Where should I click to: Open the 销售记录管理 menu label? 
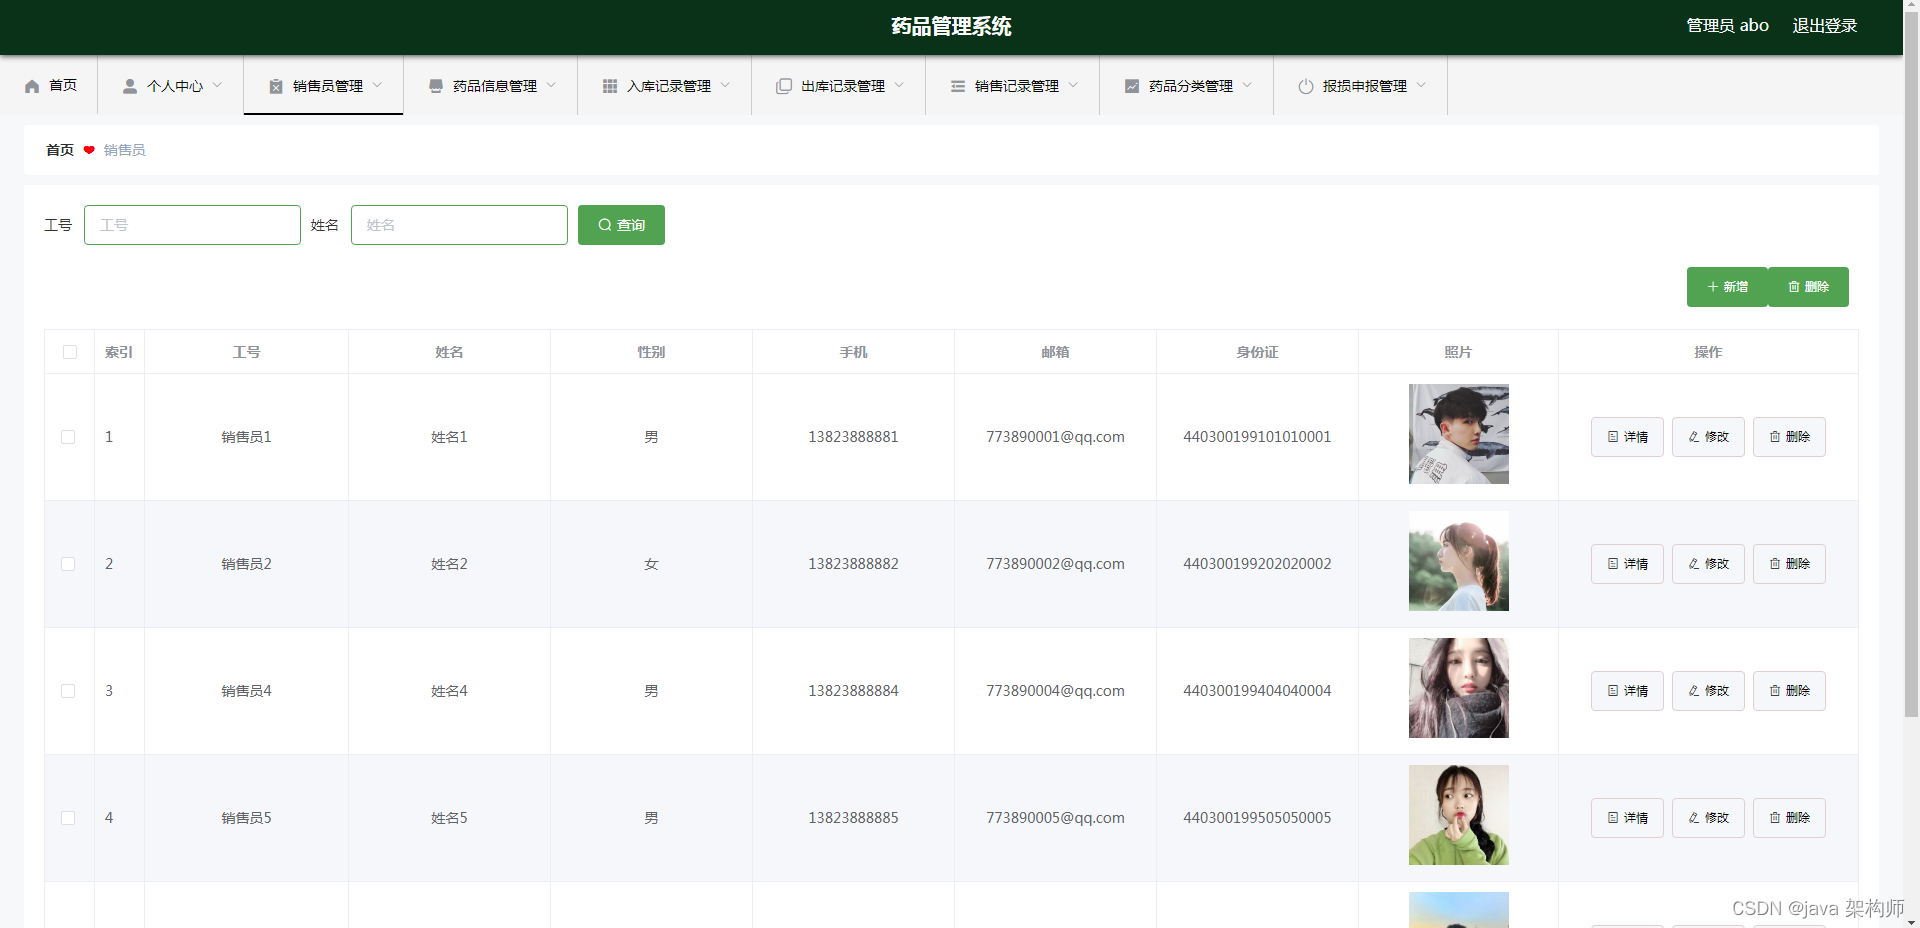coord(1017,86)
